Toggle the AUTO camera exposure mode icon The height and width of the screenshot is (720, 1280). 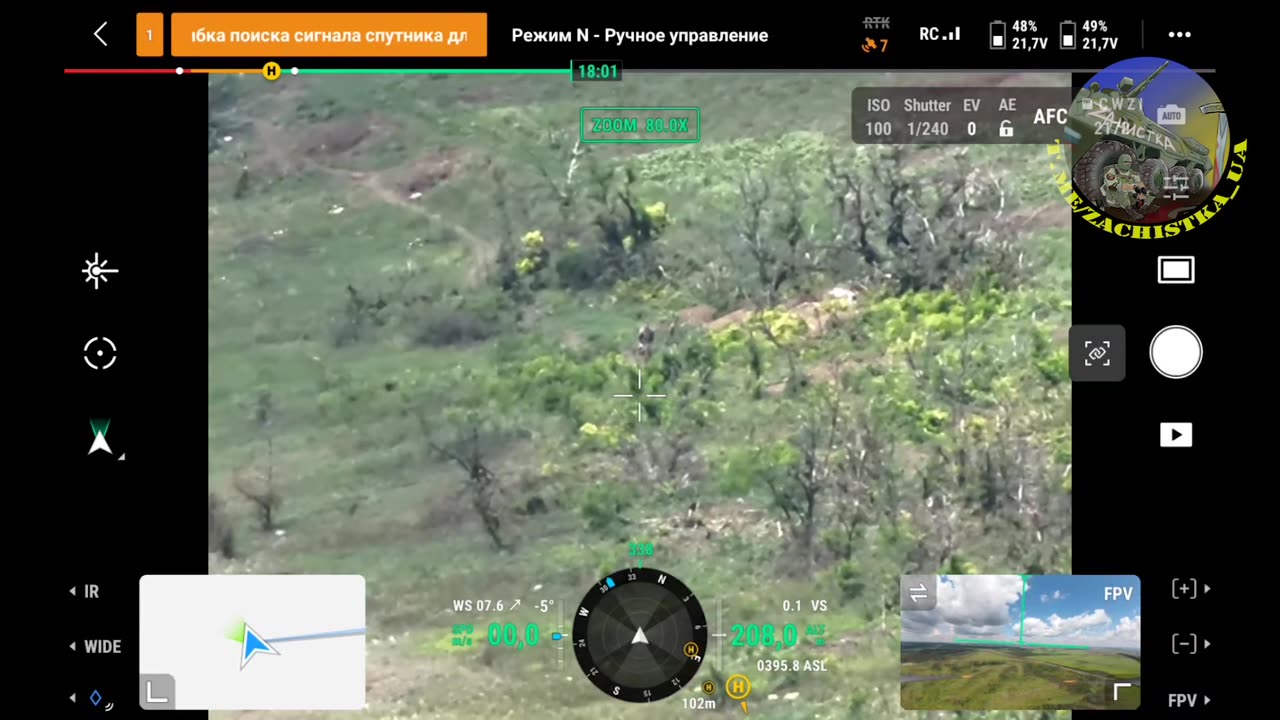[x=1171, y=115]
